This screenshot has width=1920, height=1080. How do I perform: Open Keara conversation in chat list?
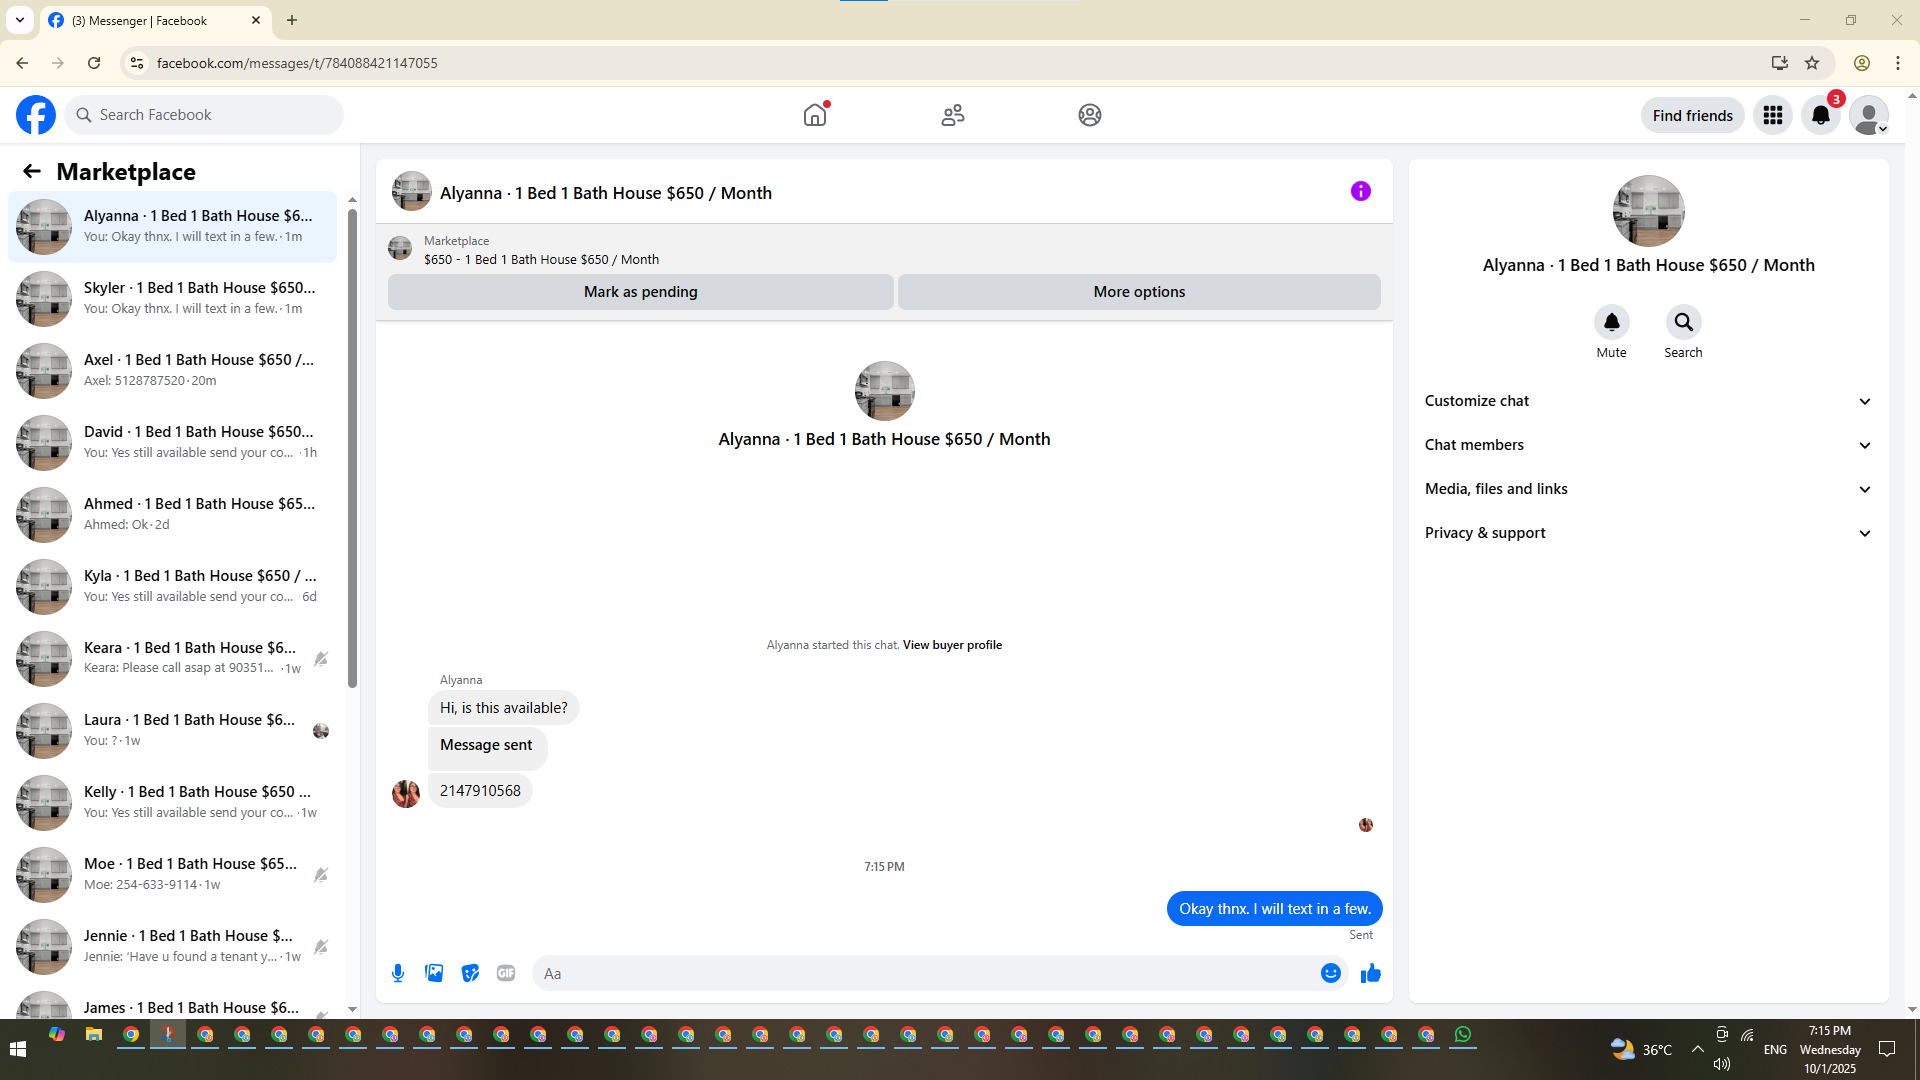(x=173, y=659)
